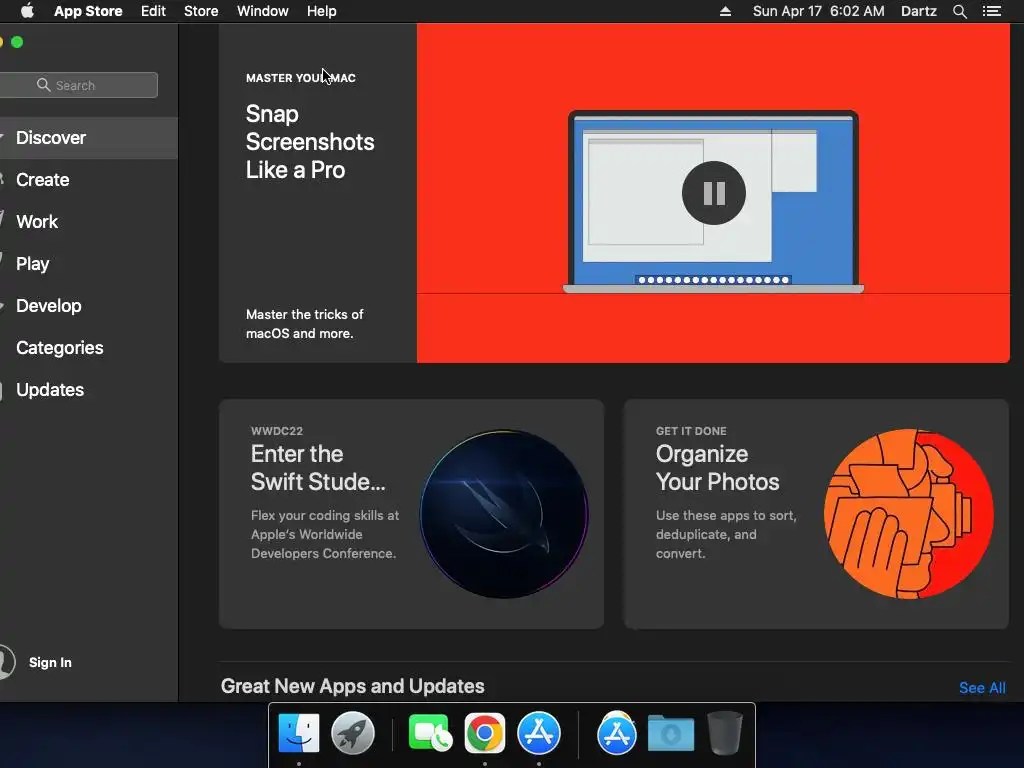The image size is (1024, 768).
Task: Open Launchpad rocket icon in Dock
Action: pos(353,733)
